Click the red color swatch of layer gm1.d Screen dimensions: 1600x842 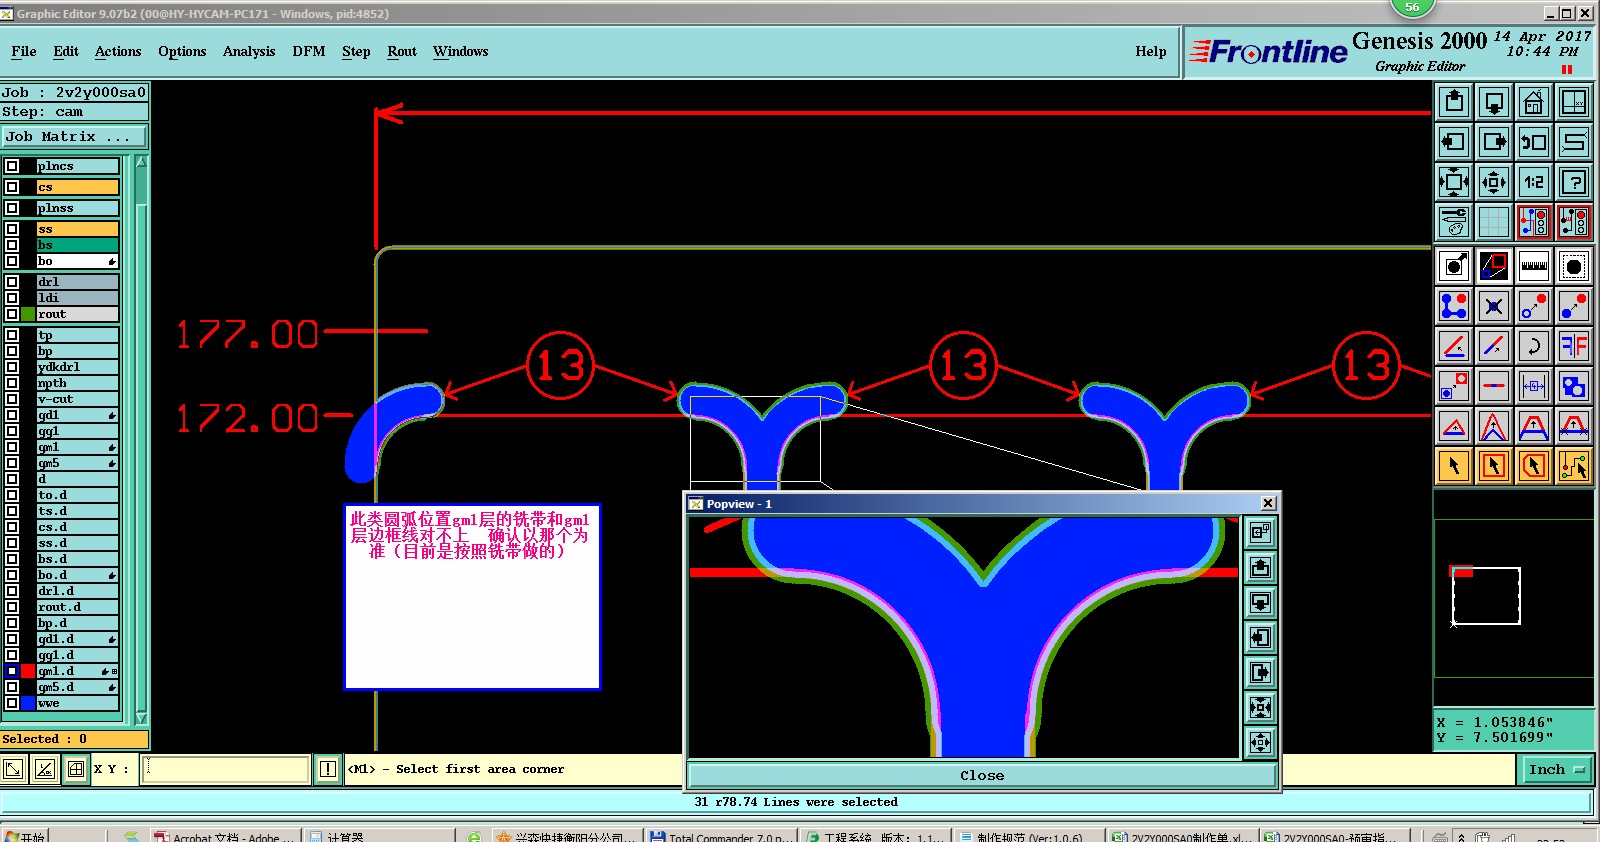28,671
